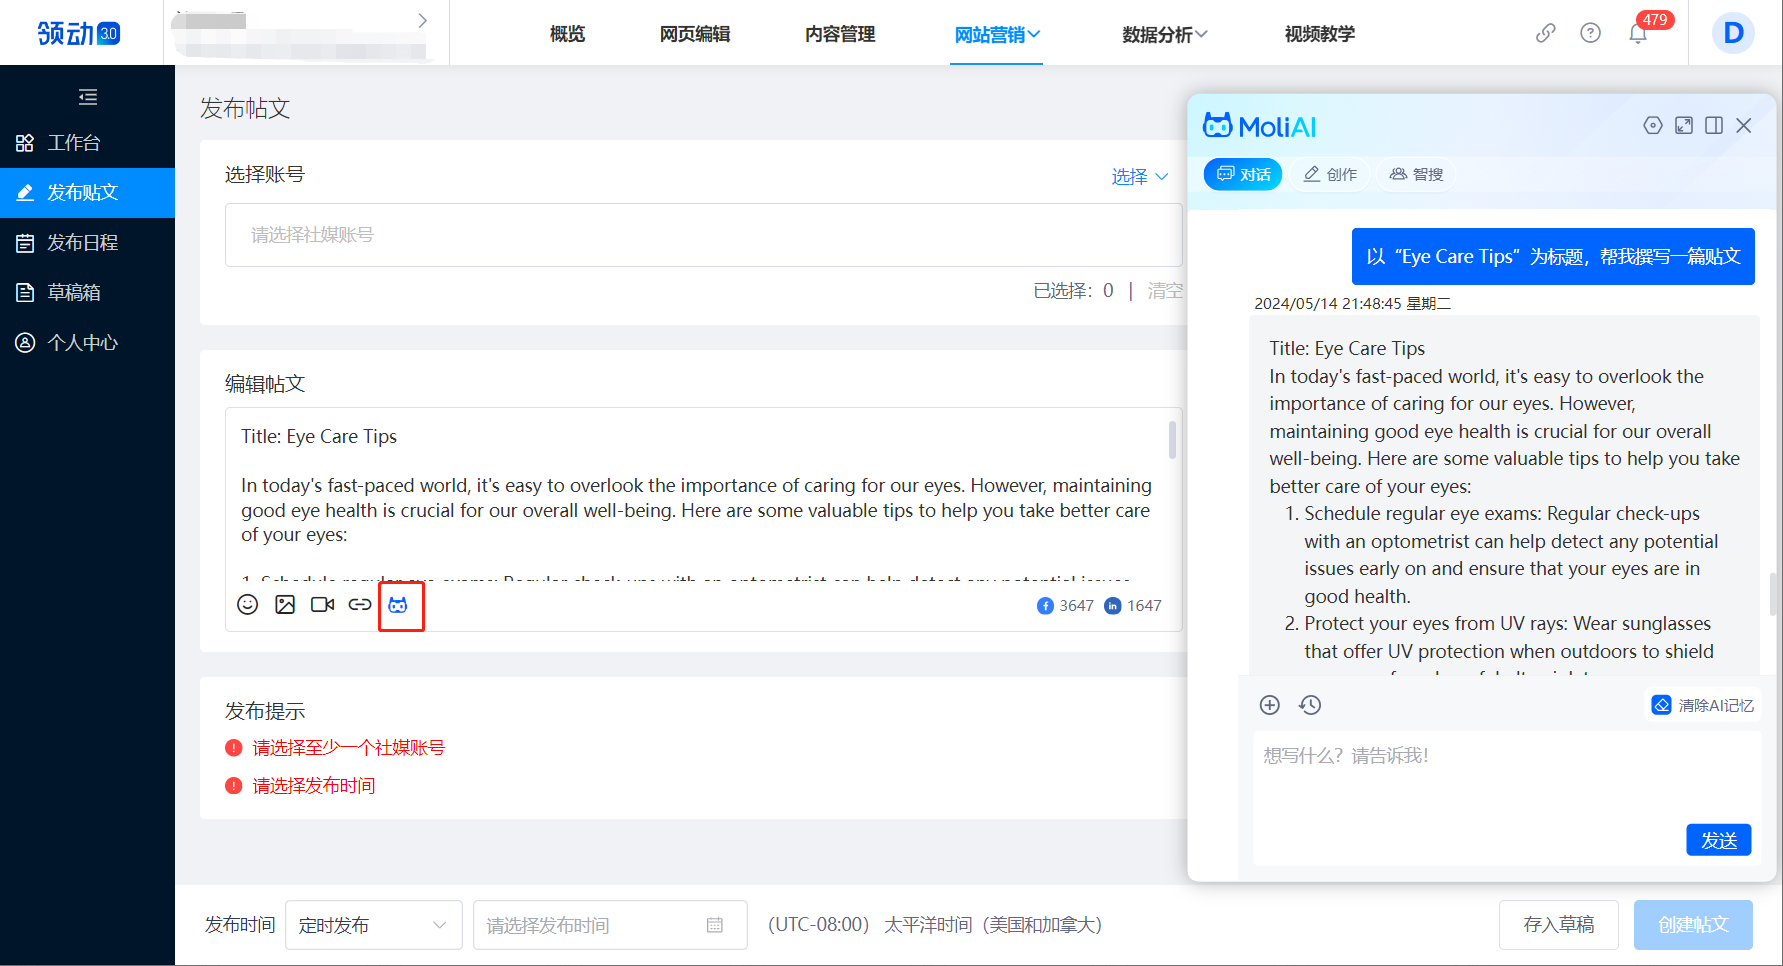Expand the 数据分析 menu
Viewport: 1783px width, 966px height.
pos(1165,35)
